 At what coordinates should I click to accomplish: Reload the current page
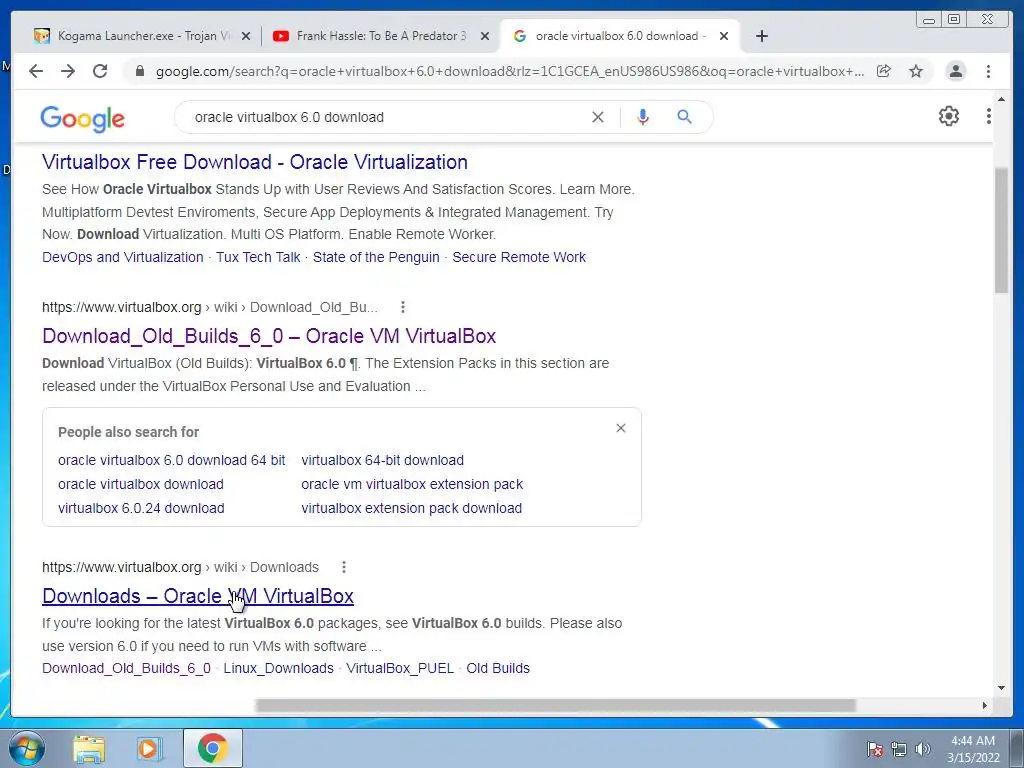point(100,71)
